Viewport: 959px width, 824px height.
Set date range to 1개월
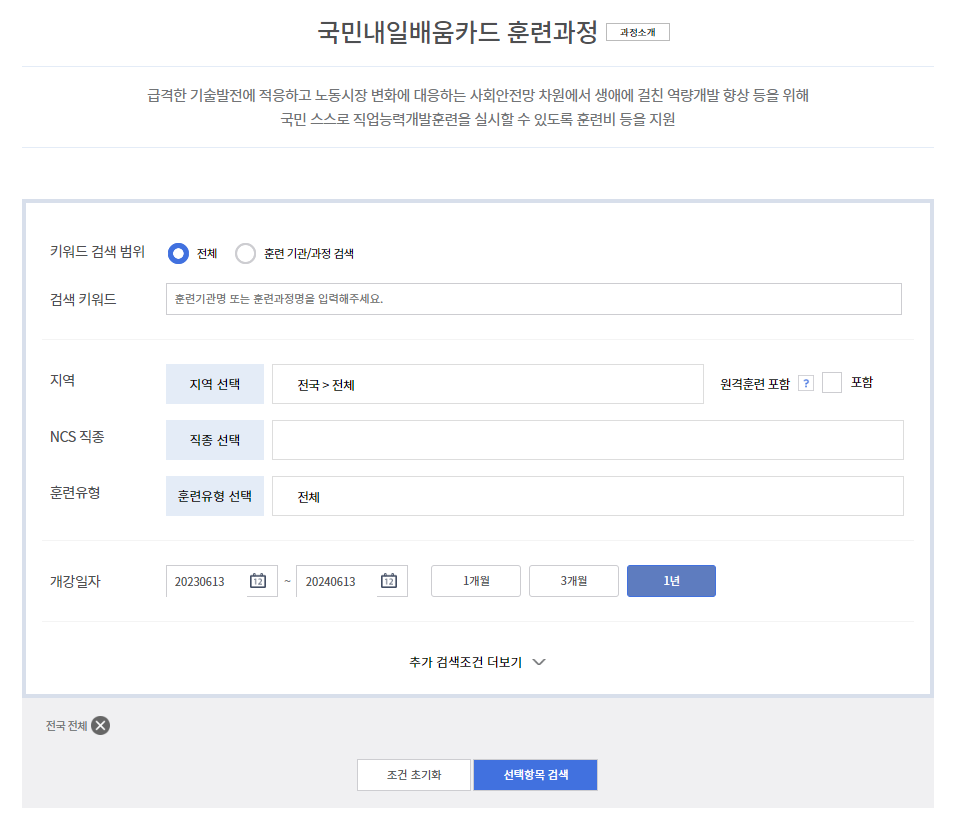click(475, 581)
